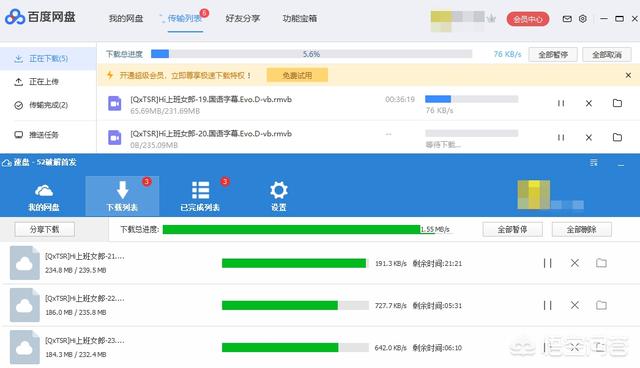Viewport: 640px width, 368px height.
Task: Pause the episode 21 download in 速盘
Action: pos(547,263)
